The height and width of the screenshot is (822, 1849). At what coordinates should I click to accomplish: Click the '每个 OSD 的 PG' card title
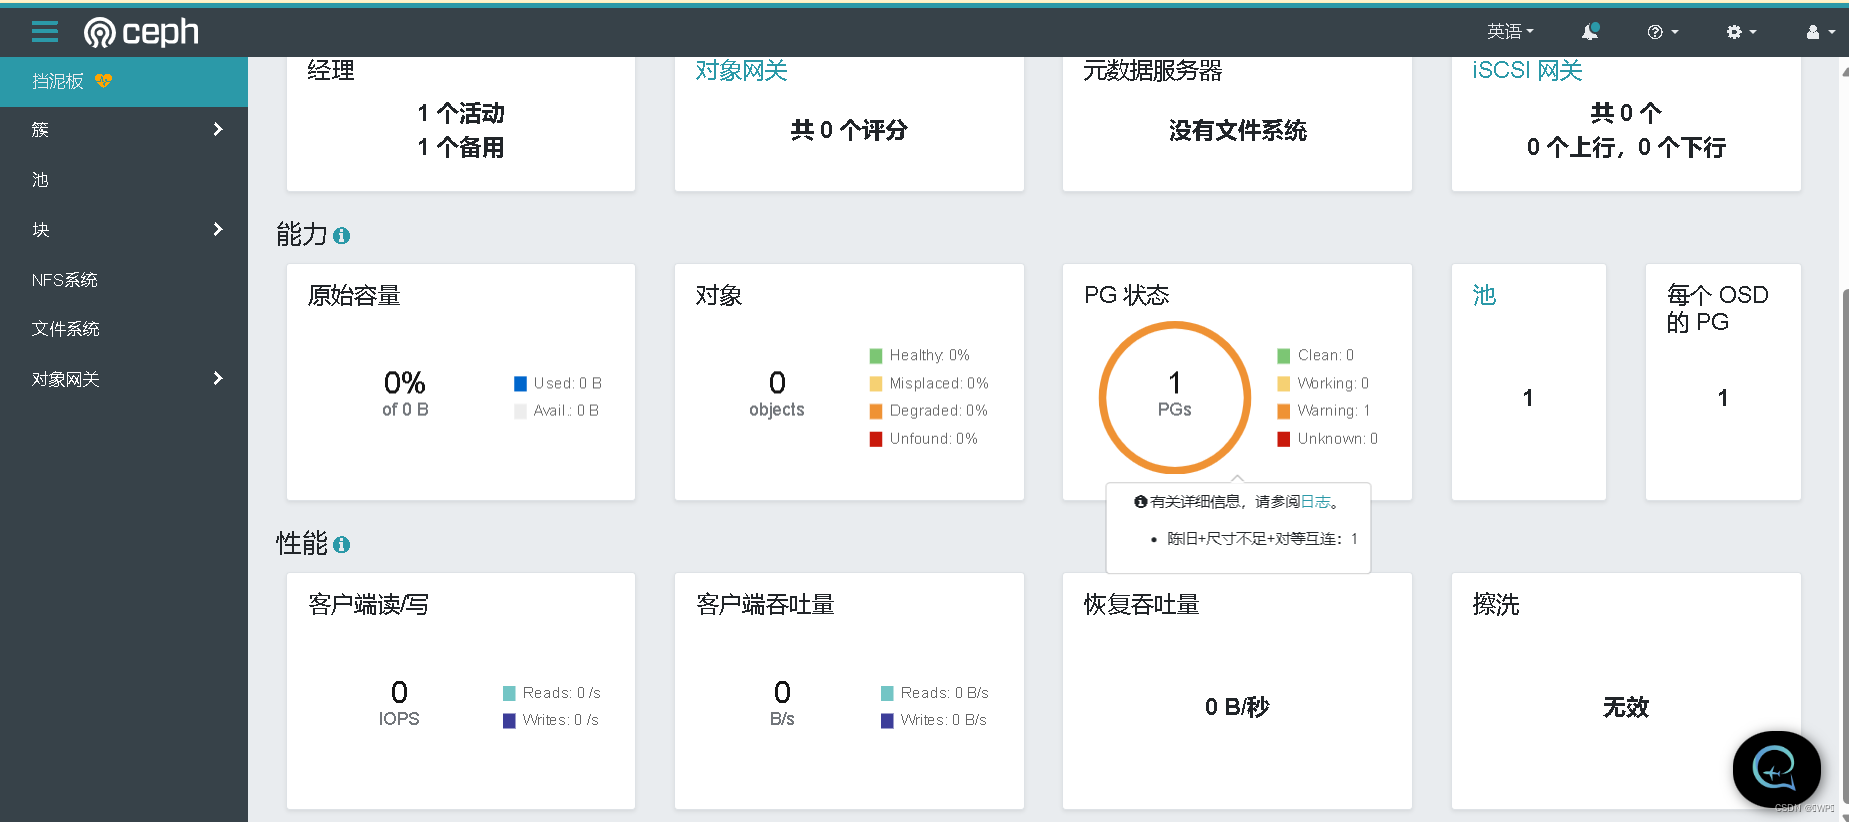coord(1717,308)
